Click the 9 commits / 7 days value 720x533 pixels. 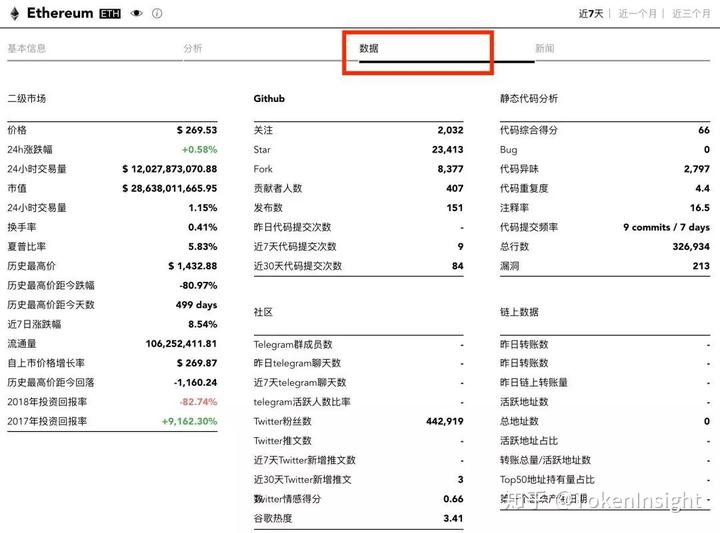666,227
